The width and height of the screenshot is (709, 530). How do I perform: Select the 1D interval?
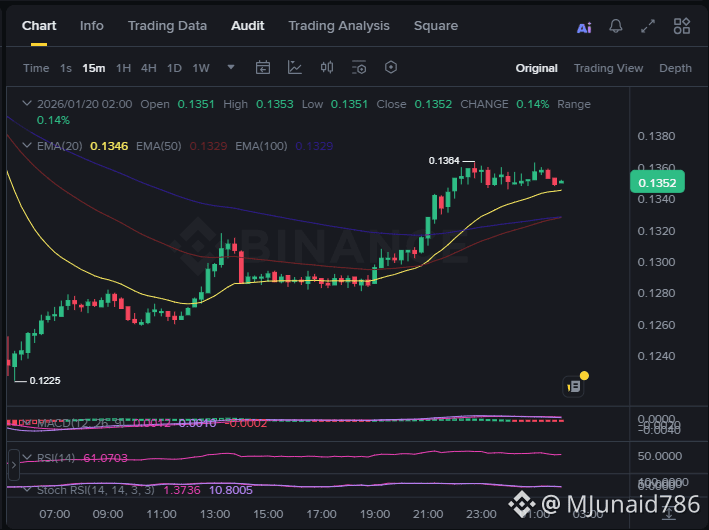(174, 68)
